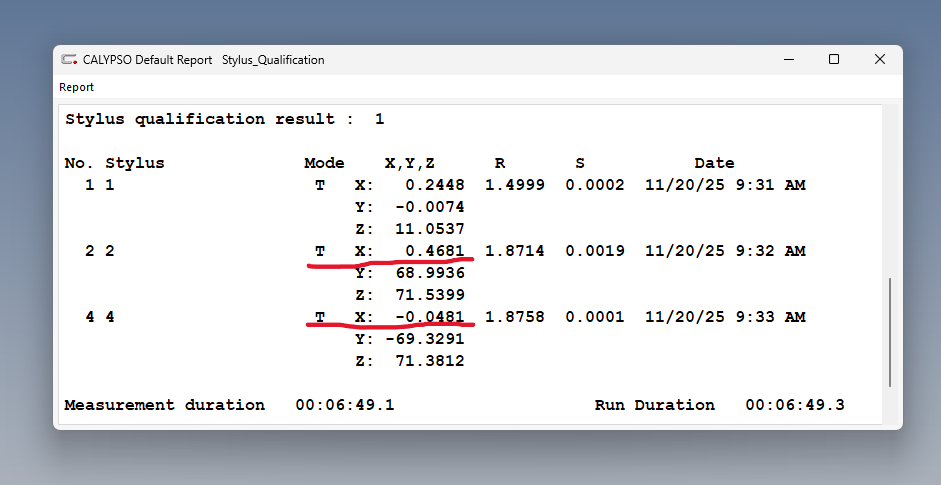Click the 'Stylus qualification result : 1' heading
This screenshot has width=941, height=485.
[x=224, y=119]
